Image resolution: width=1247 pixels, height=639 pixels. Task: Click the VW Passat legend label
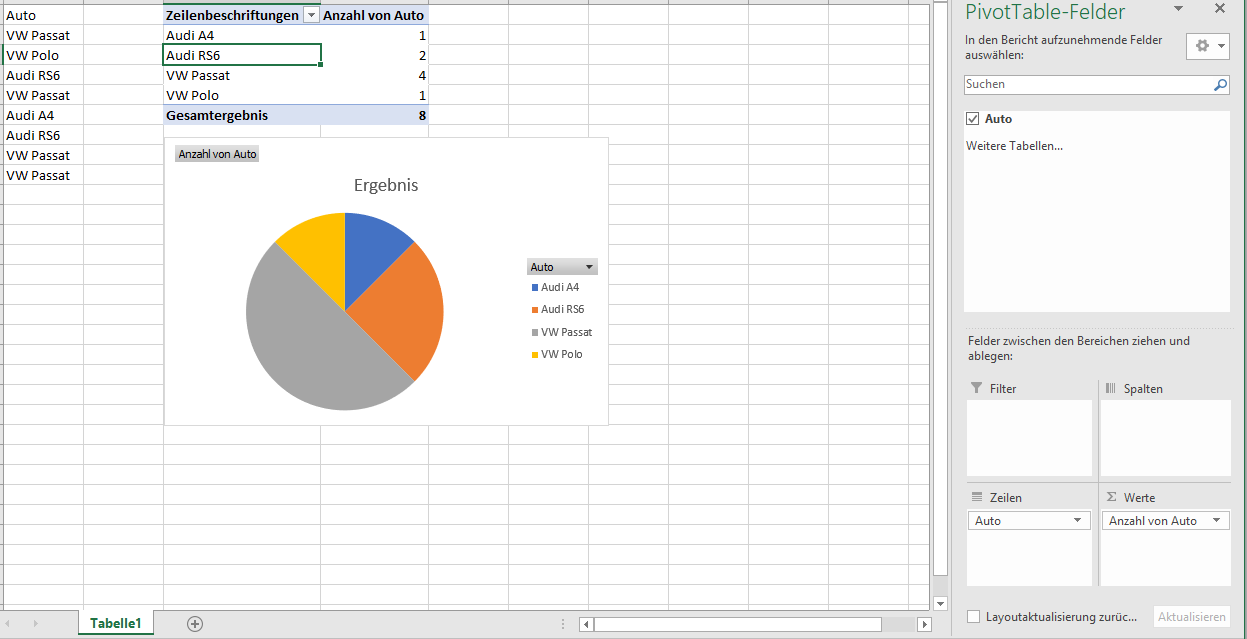[567, 332]
